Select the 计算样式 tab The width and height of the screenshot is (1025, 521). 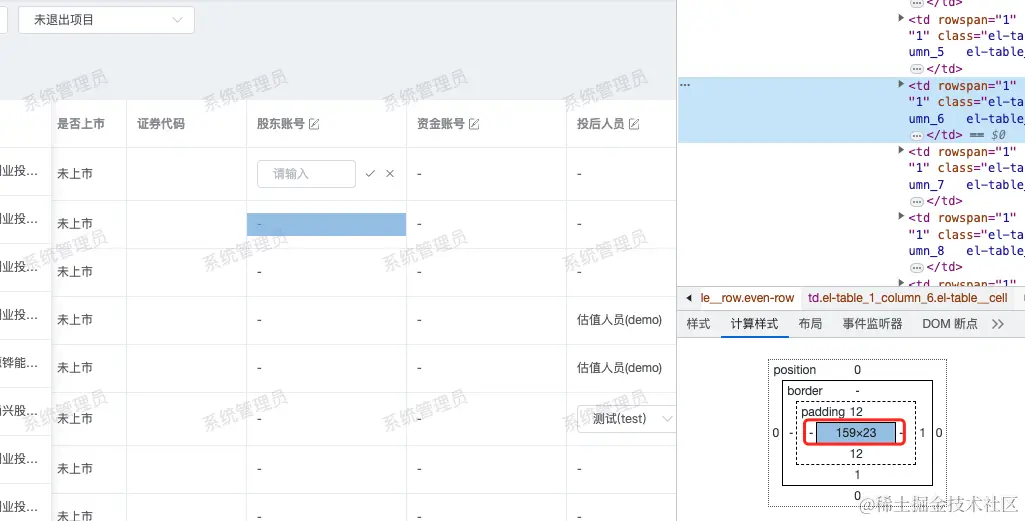click(x=754, y=324)
